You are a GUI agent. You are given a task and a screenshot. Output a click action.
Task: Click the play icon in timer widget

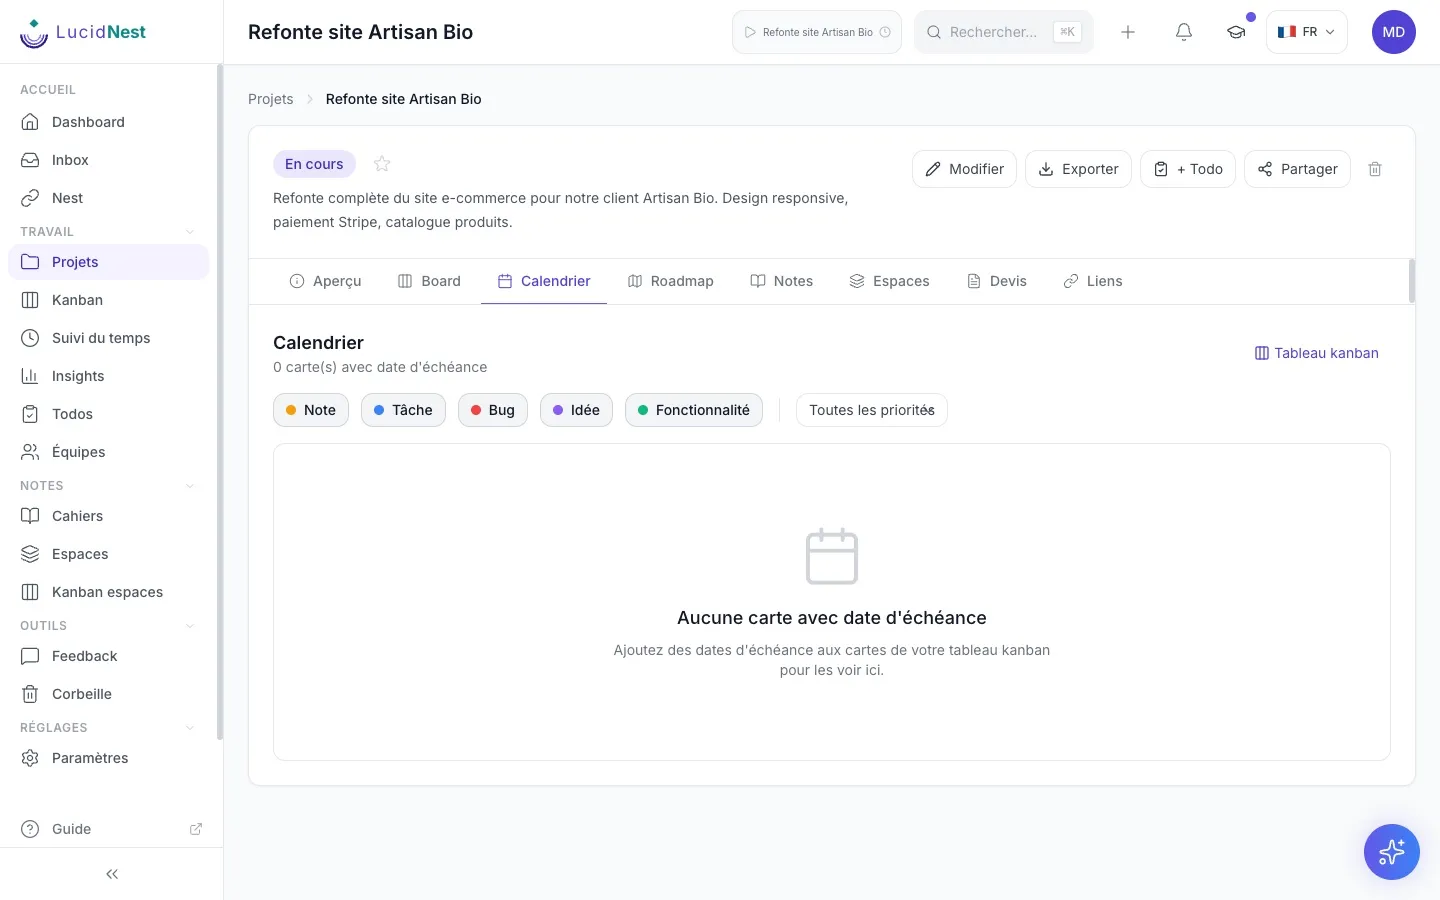(x=750, y=32)
